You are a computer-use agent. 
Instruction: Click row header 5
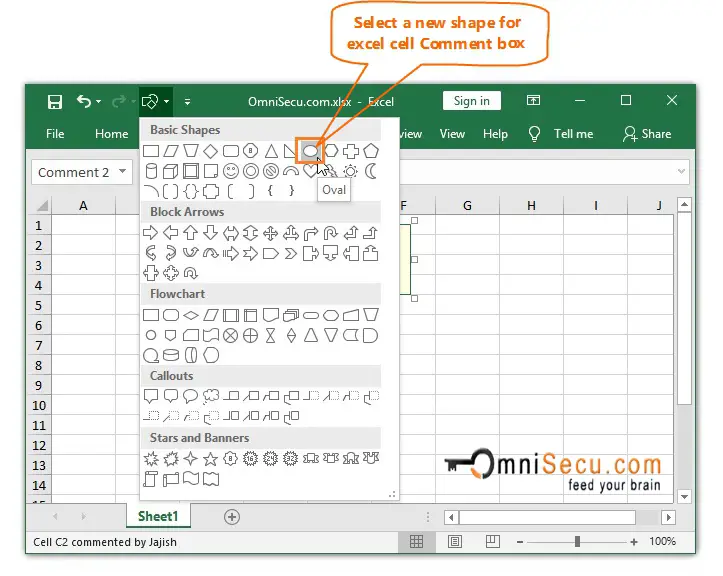(38, 305)
